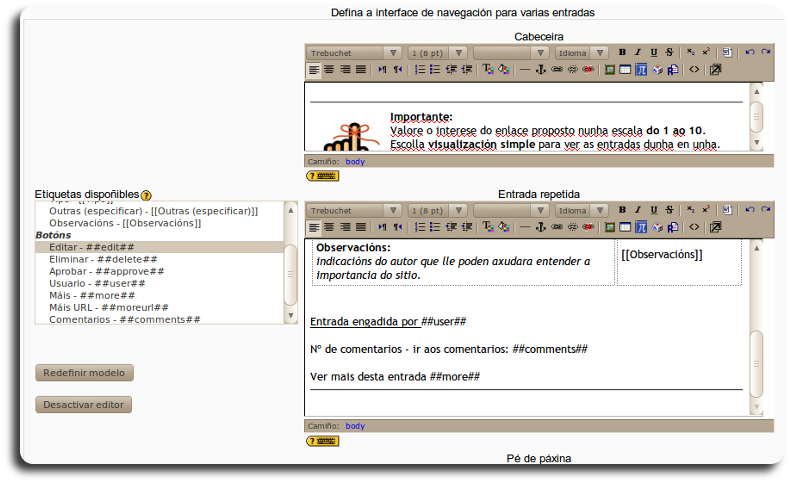
Task: Select 'Comentarios - ##comments##' in tag list
Action: tap(124, 320)
